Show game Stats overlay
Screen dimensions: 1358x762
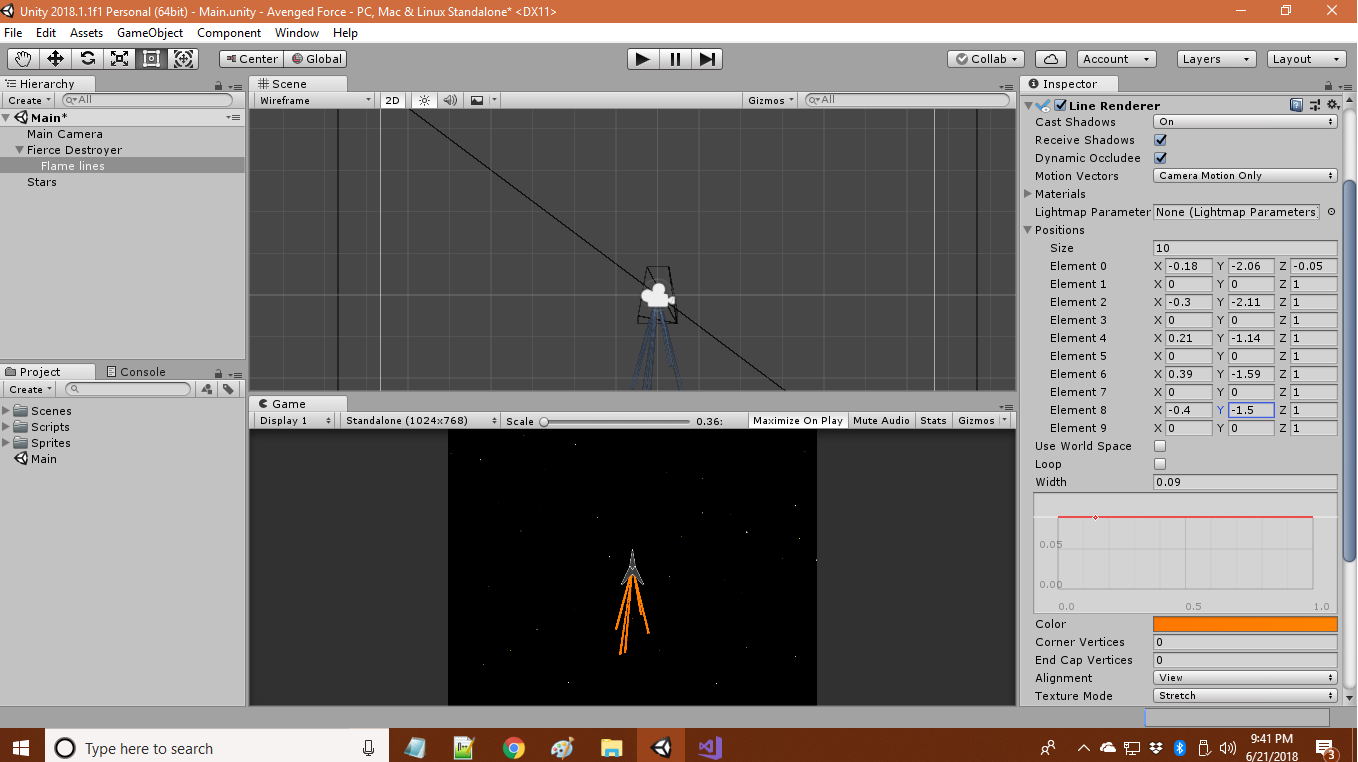coord(932,420)
